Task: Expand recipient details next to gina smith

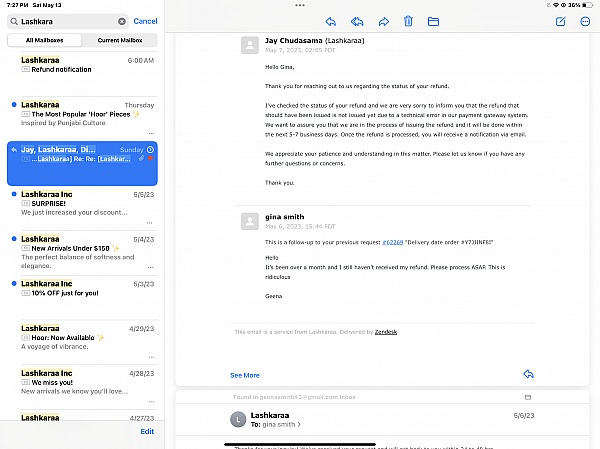Action: click(301, 424)
